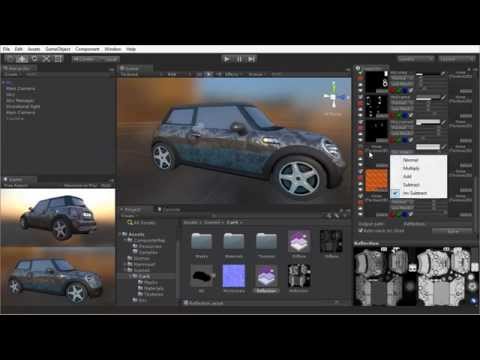Select Reflection composer asset icon

(266, 276)
